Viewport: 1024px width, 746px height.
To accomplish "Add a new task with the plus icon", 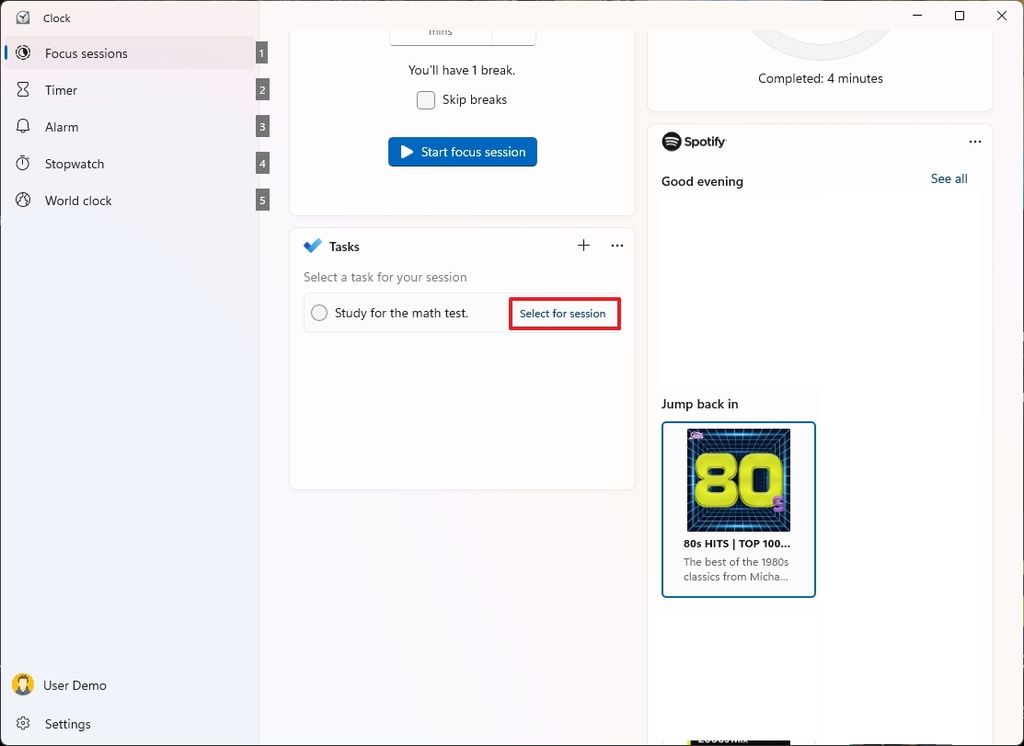I will [583, 245].
